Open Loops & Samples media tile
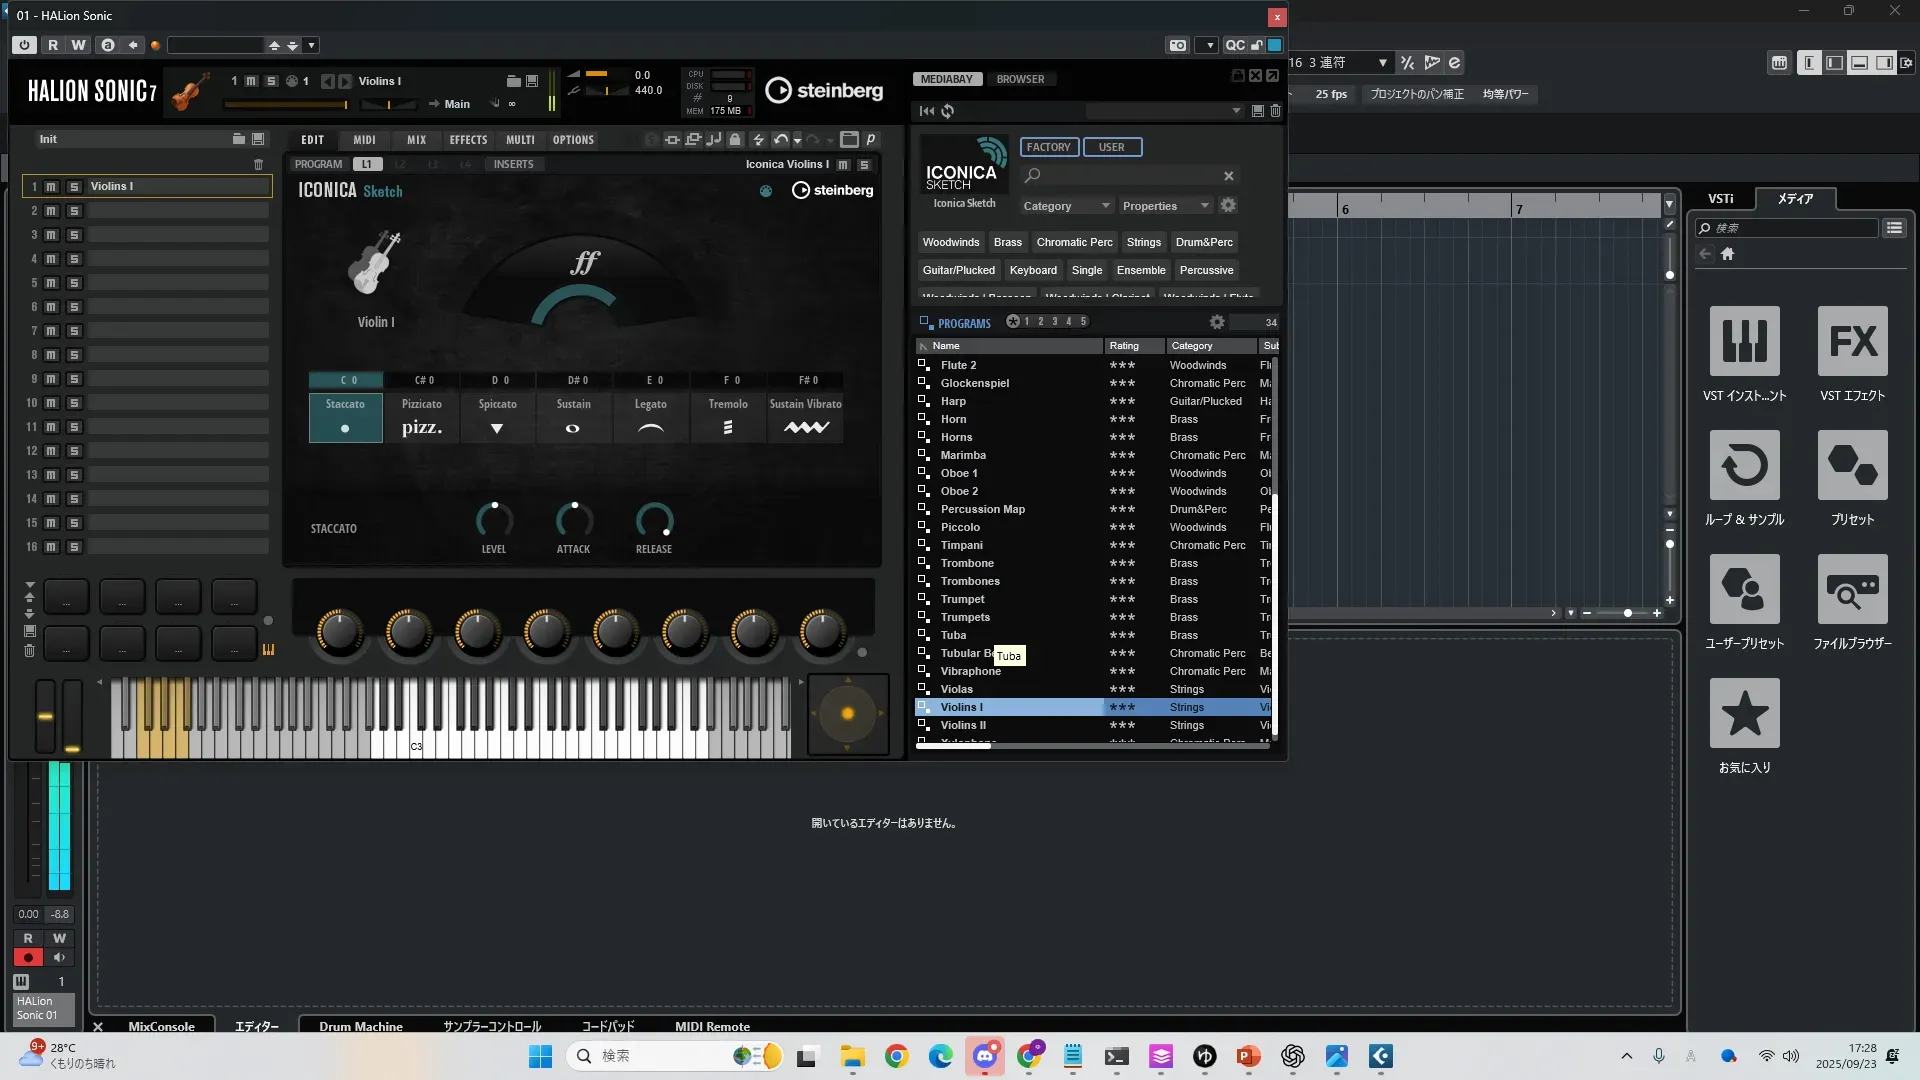The height and width of the screenshot is (1080, 1920). point(1744,466)
